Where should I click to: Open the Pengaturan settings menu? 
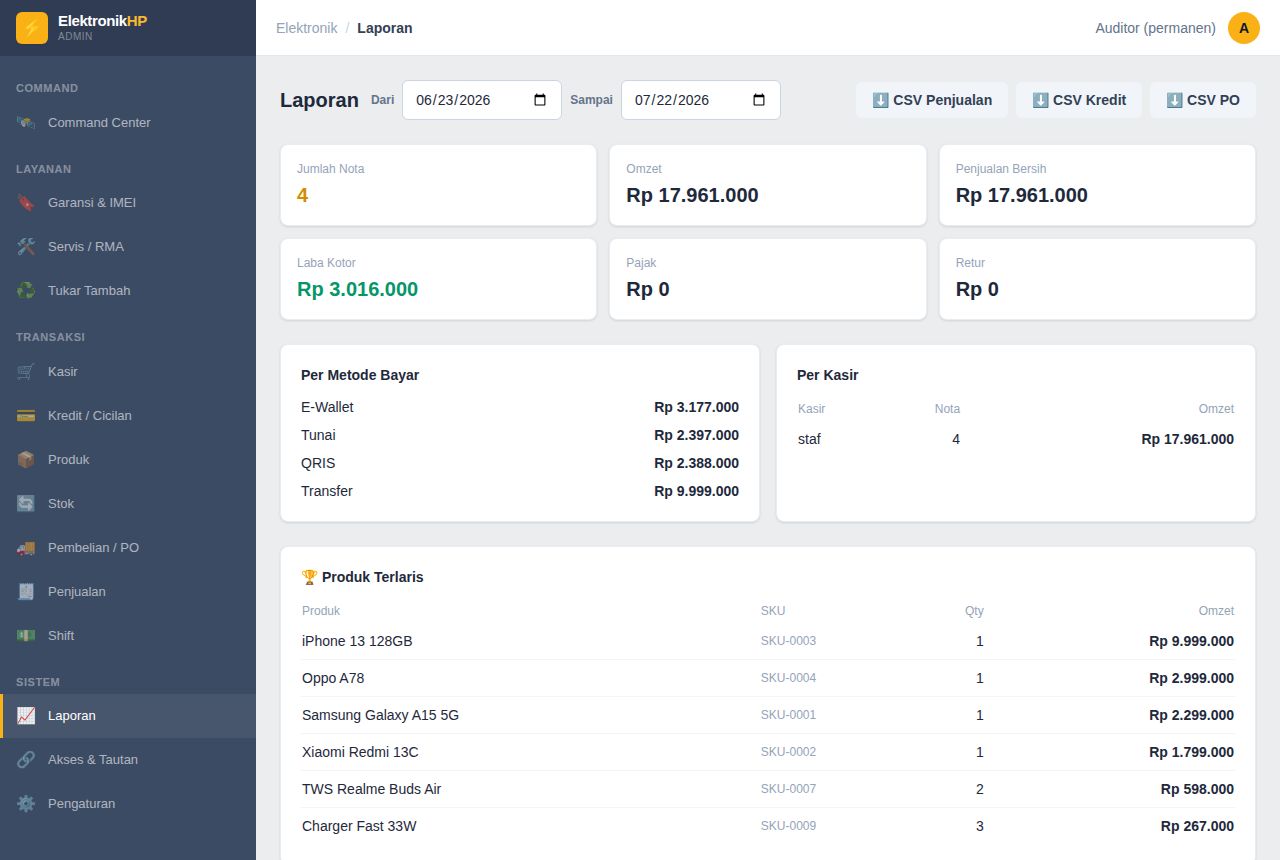click(128, 803)
